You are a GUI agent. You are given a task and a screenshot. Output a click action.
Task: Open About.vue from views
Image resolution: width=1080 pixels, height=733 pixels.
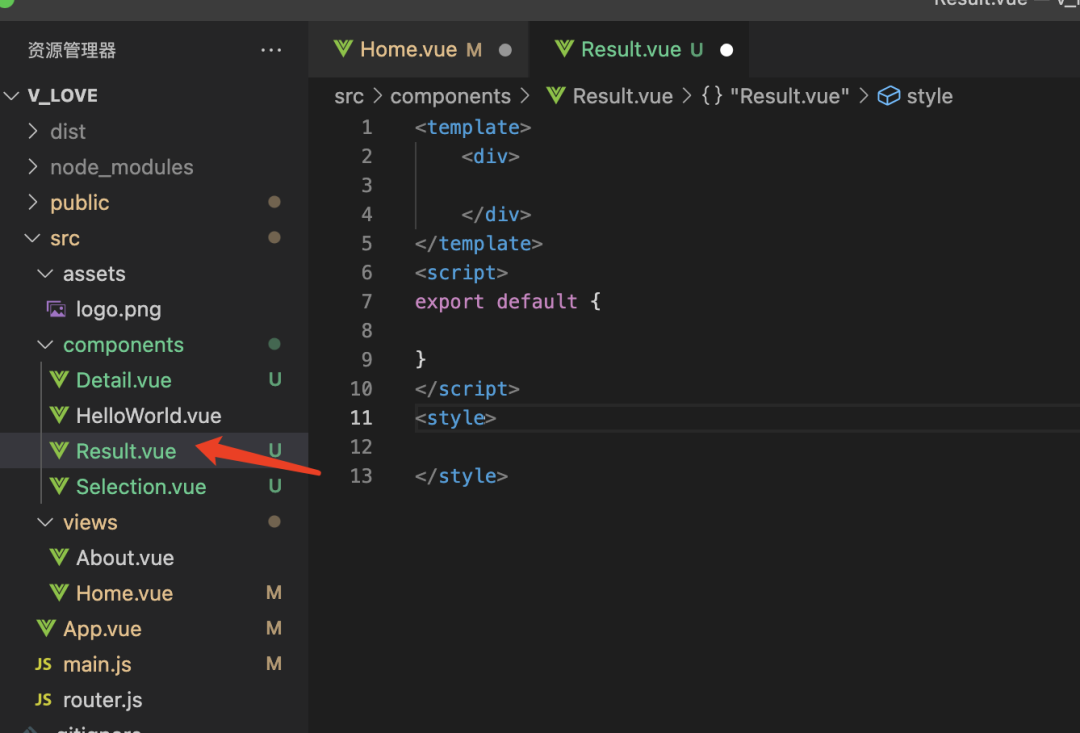[x=154, y=558]
